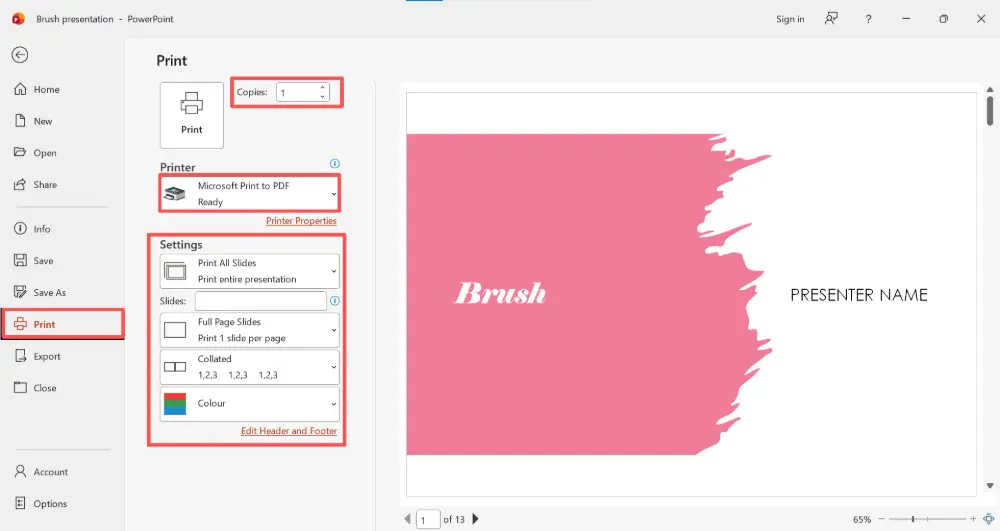Click into the Copies number field
The image size is (1000, 531).
(297, 92)
